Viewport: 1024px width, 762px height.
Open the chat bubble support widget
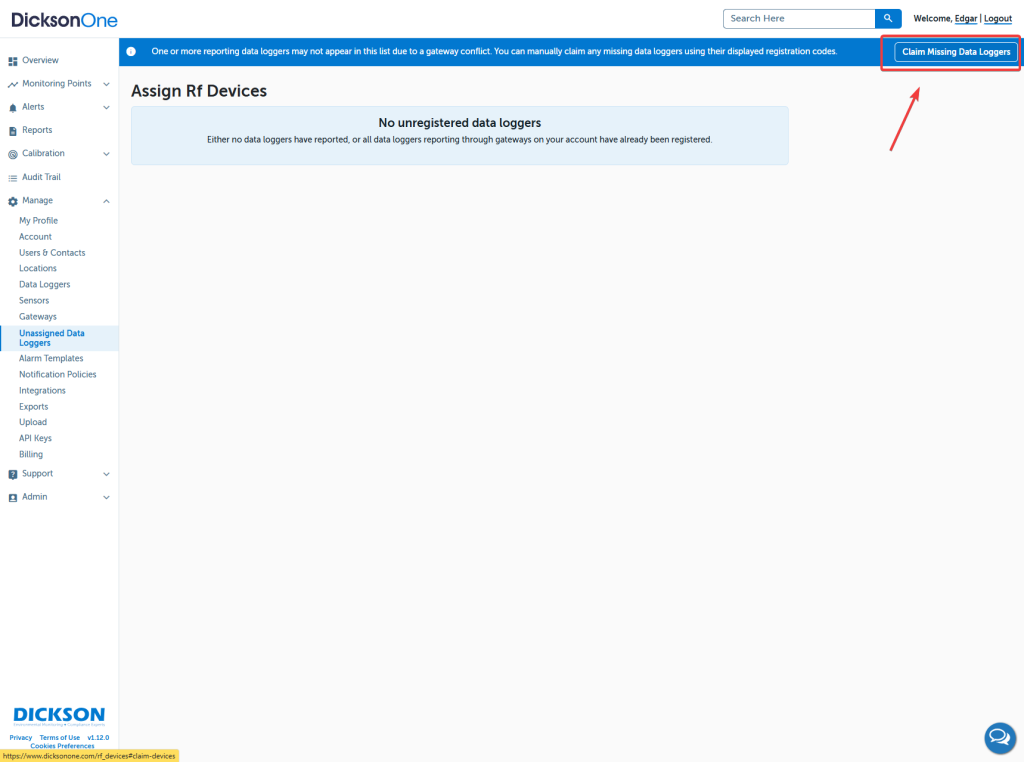coord(999,738)
